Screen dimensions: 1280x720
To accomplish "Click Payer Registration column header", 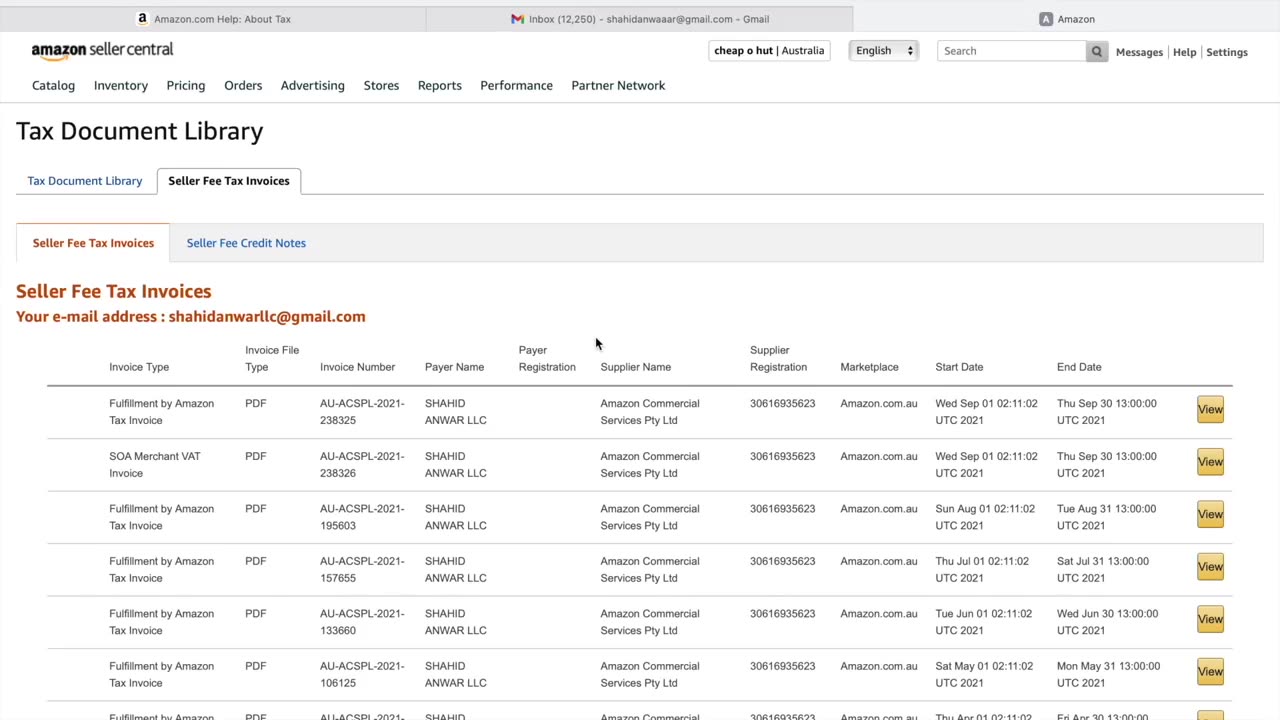I will pyautogui.click(x=547, y=358).
